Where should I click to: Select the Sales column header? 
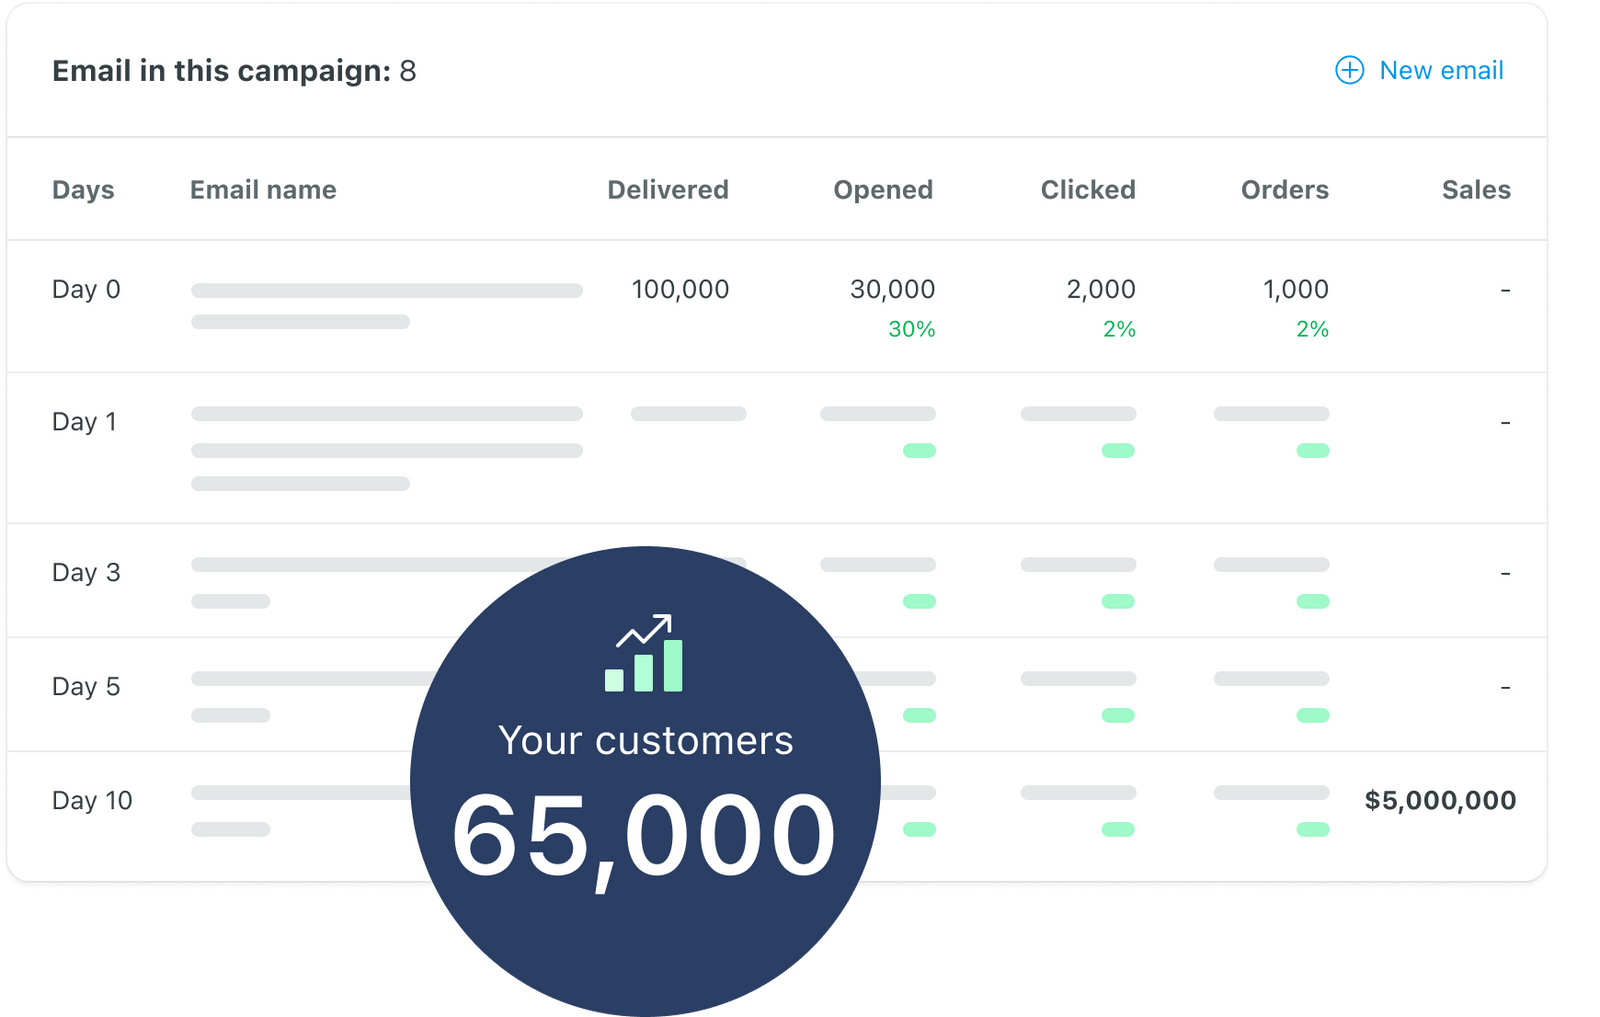[1477, 189]
